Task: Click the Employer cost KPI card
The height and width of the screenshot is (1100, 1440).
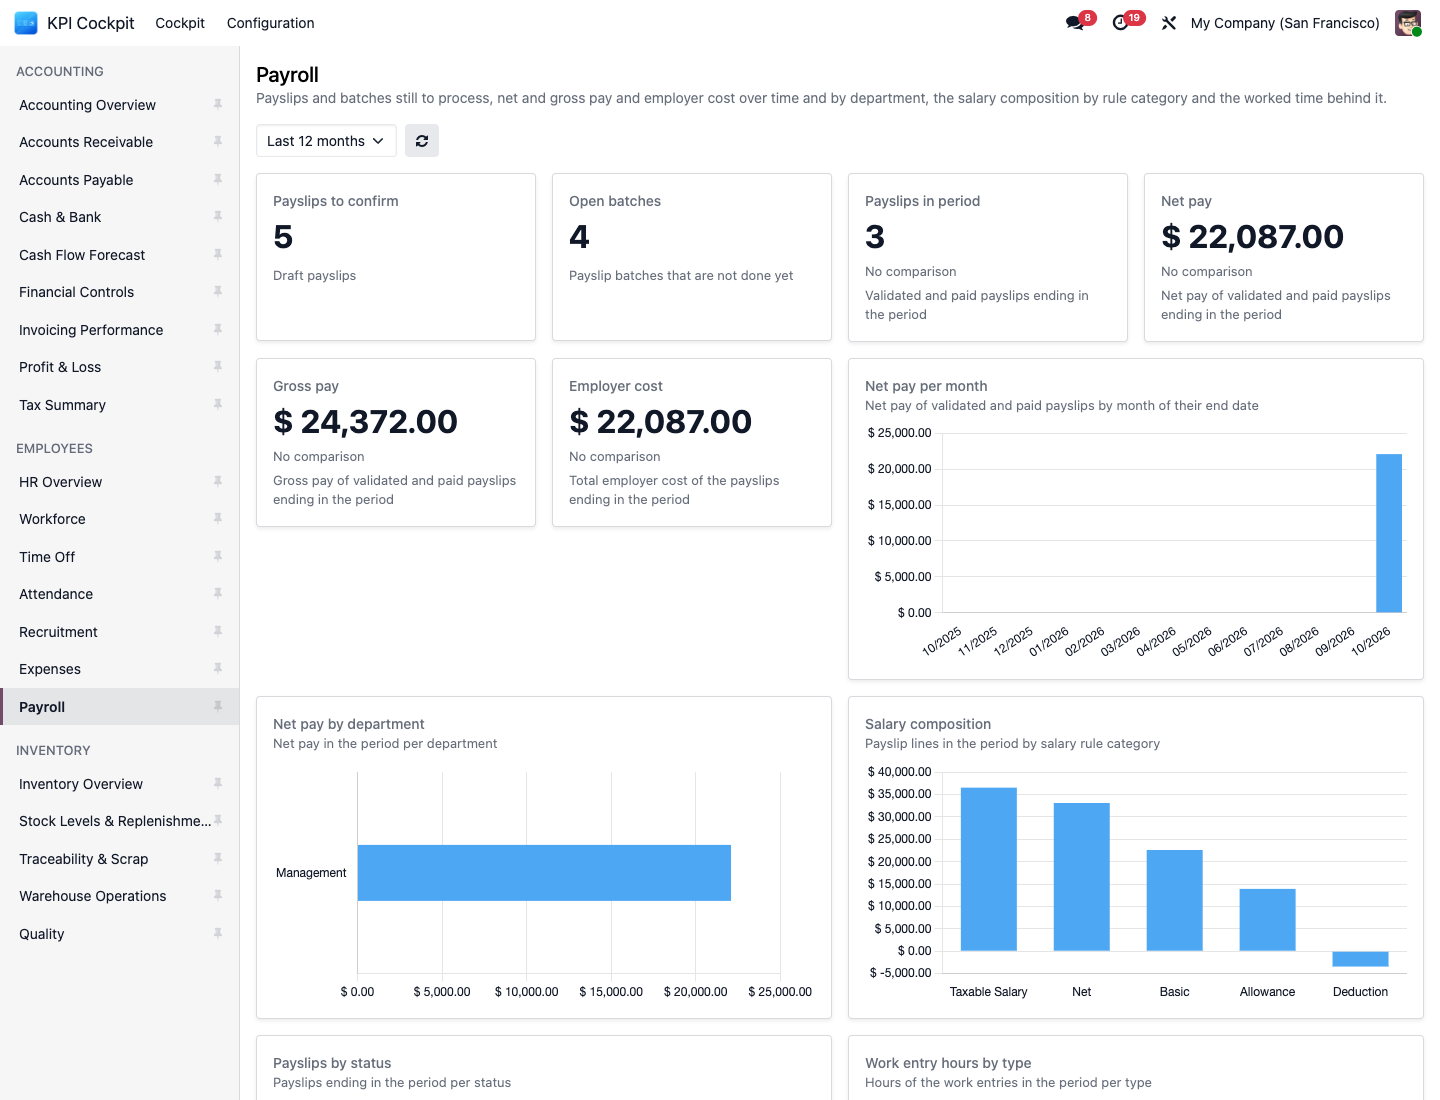Action: coord(692,442)
